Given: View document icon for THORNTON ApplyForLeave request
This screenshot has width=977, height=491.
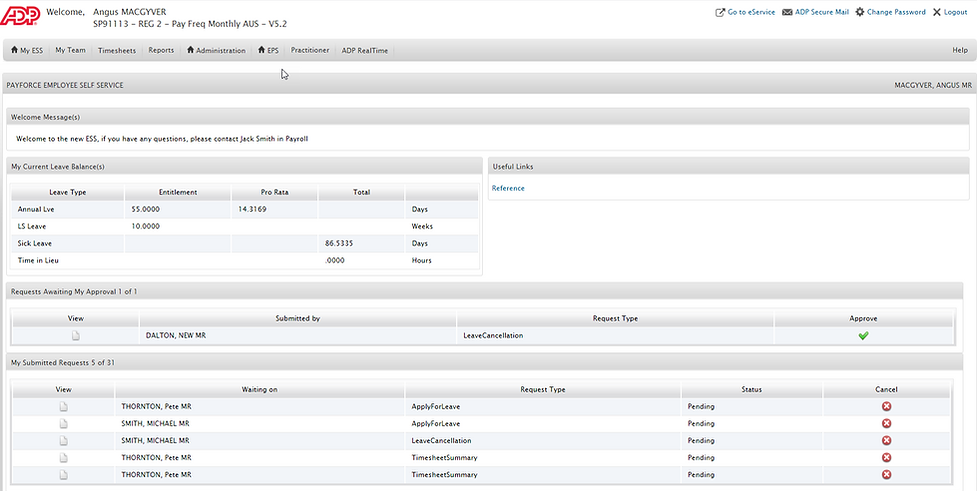Looking at the screenshot, I should 64,407.
